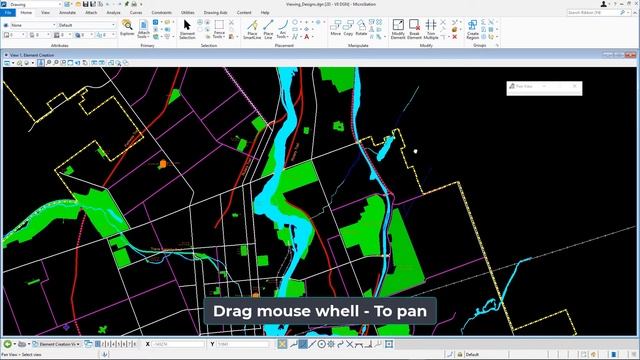Select the Break Element tool
Viewport: 640px width, 360px height.
(414, 29)
